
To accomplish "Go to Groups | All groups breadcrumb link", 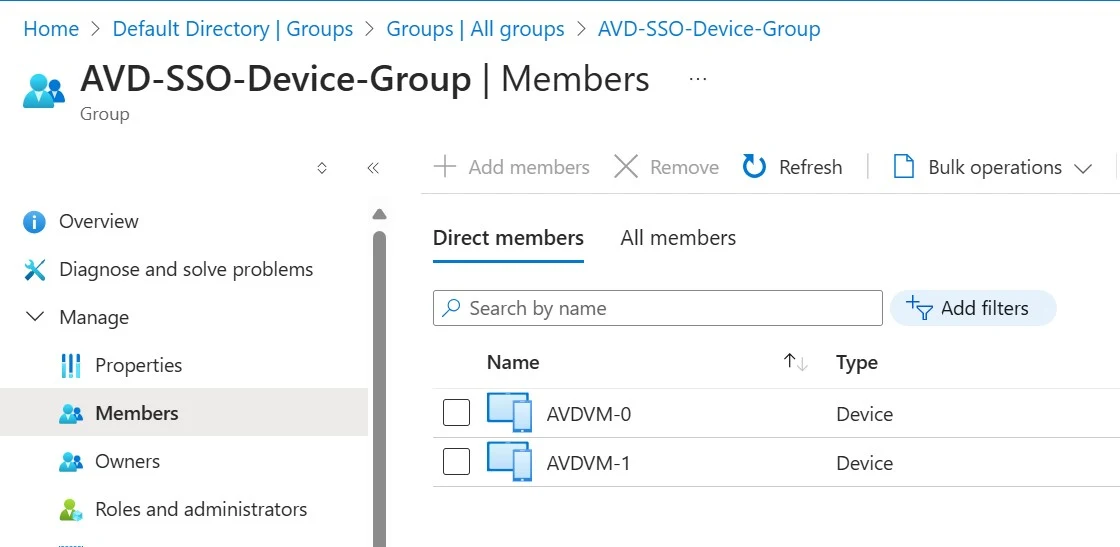I will (x=475, y=29).
